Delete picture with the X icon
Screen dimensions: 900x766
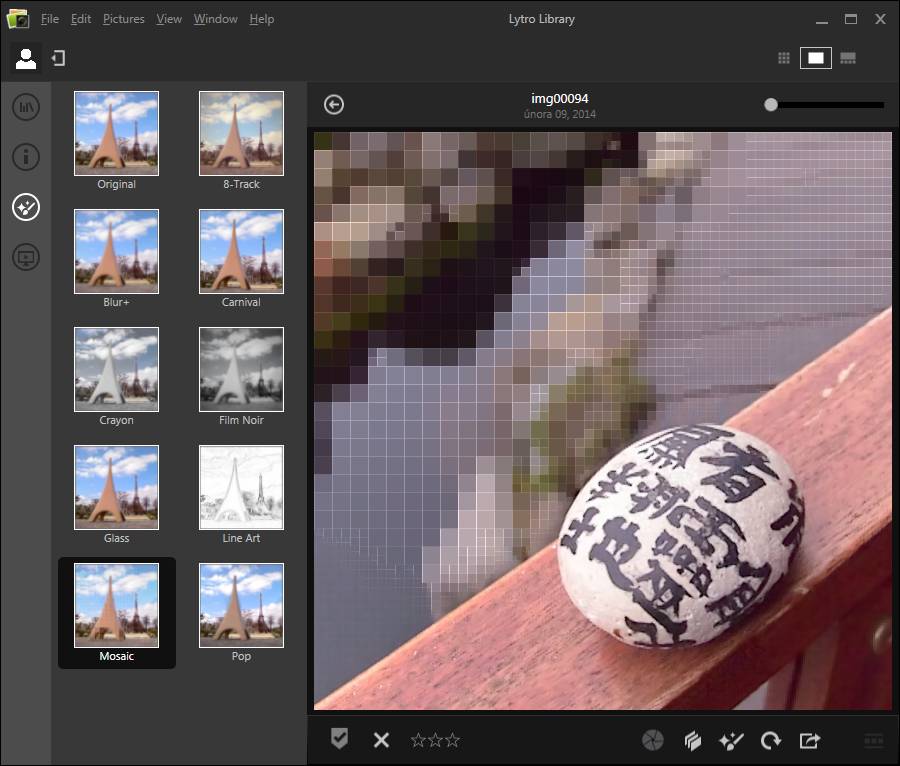coord(381,740)
